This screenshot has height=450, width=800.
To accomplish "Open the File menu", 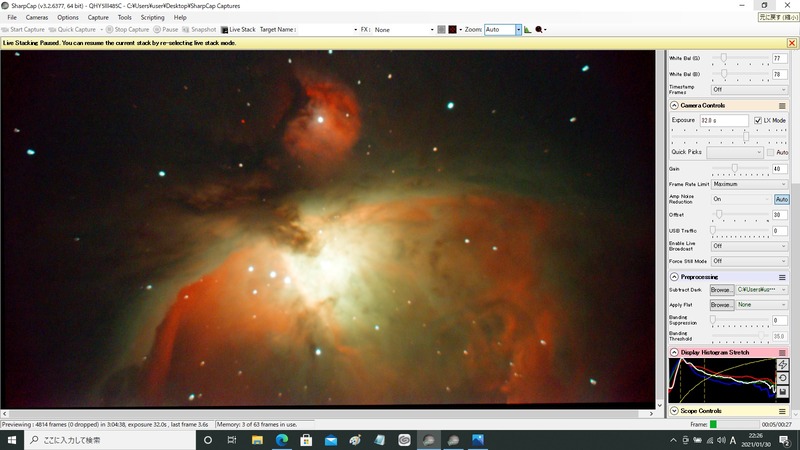I will [12, 17].
